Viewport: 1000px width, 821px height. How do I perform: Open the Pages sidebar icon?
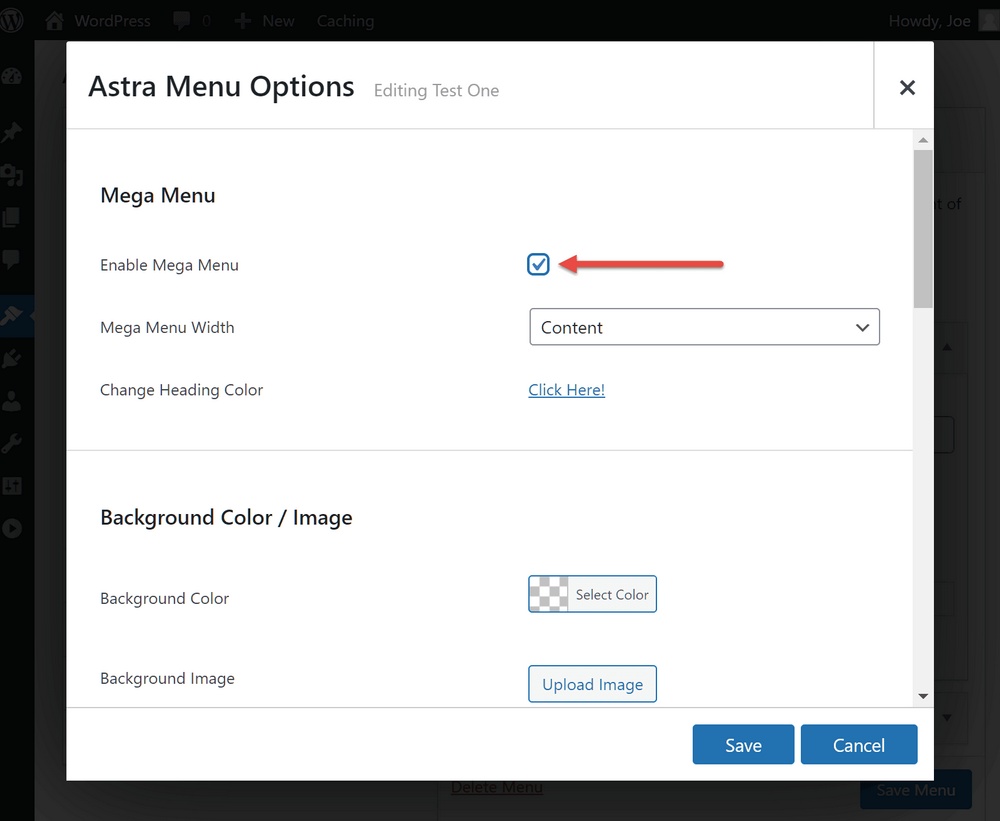click(x=12, y=218)
